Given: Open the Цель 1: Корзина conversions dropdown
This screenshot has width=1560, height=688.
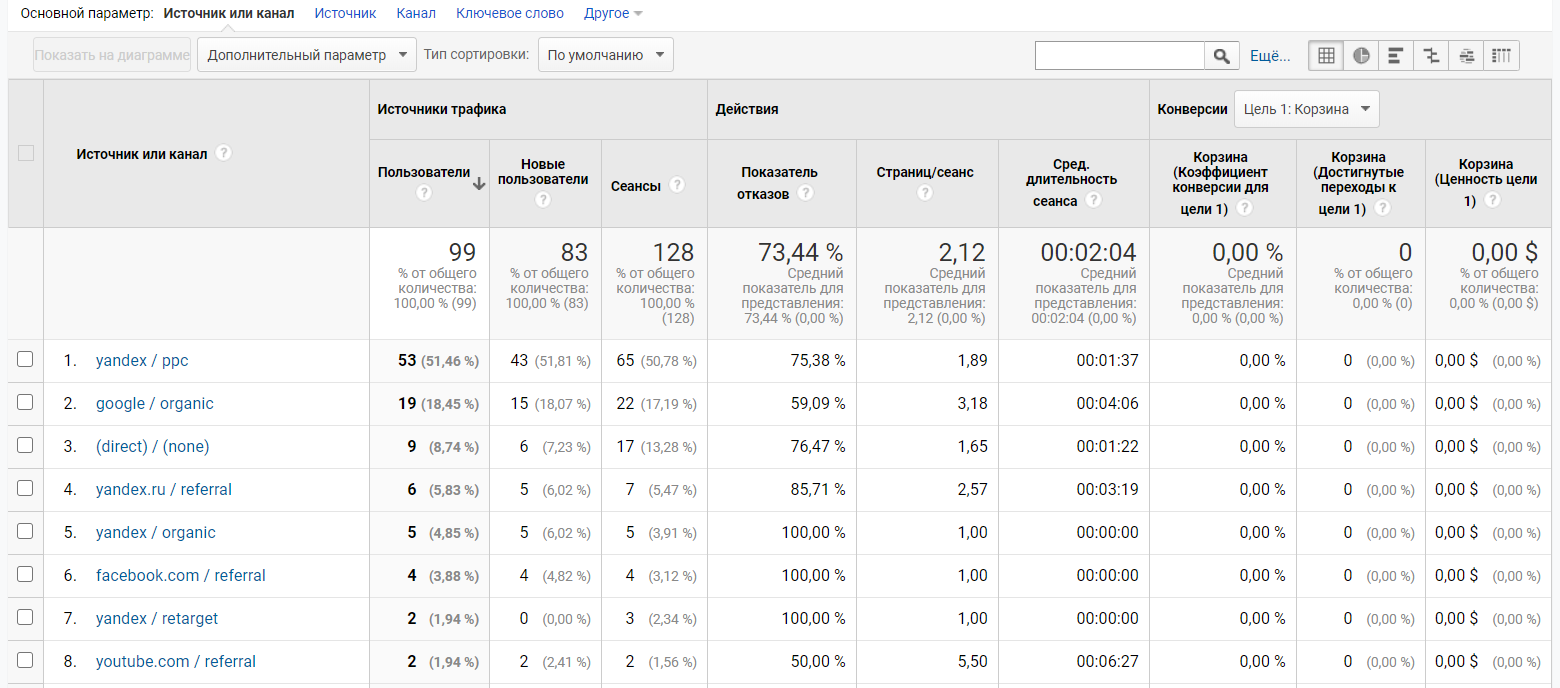Looking at the screenshot, I should click(1306, 109).
